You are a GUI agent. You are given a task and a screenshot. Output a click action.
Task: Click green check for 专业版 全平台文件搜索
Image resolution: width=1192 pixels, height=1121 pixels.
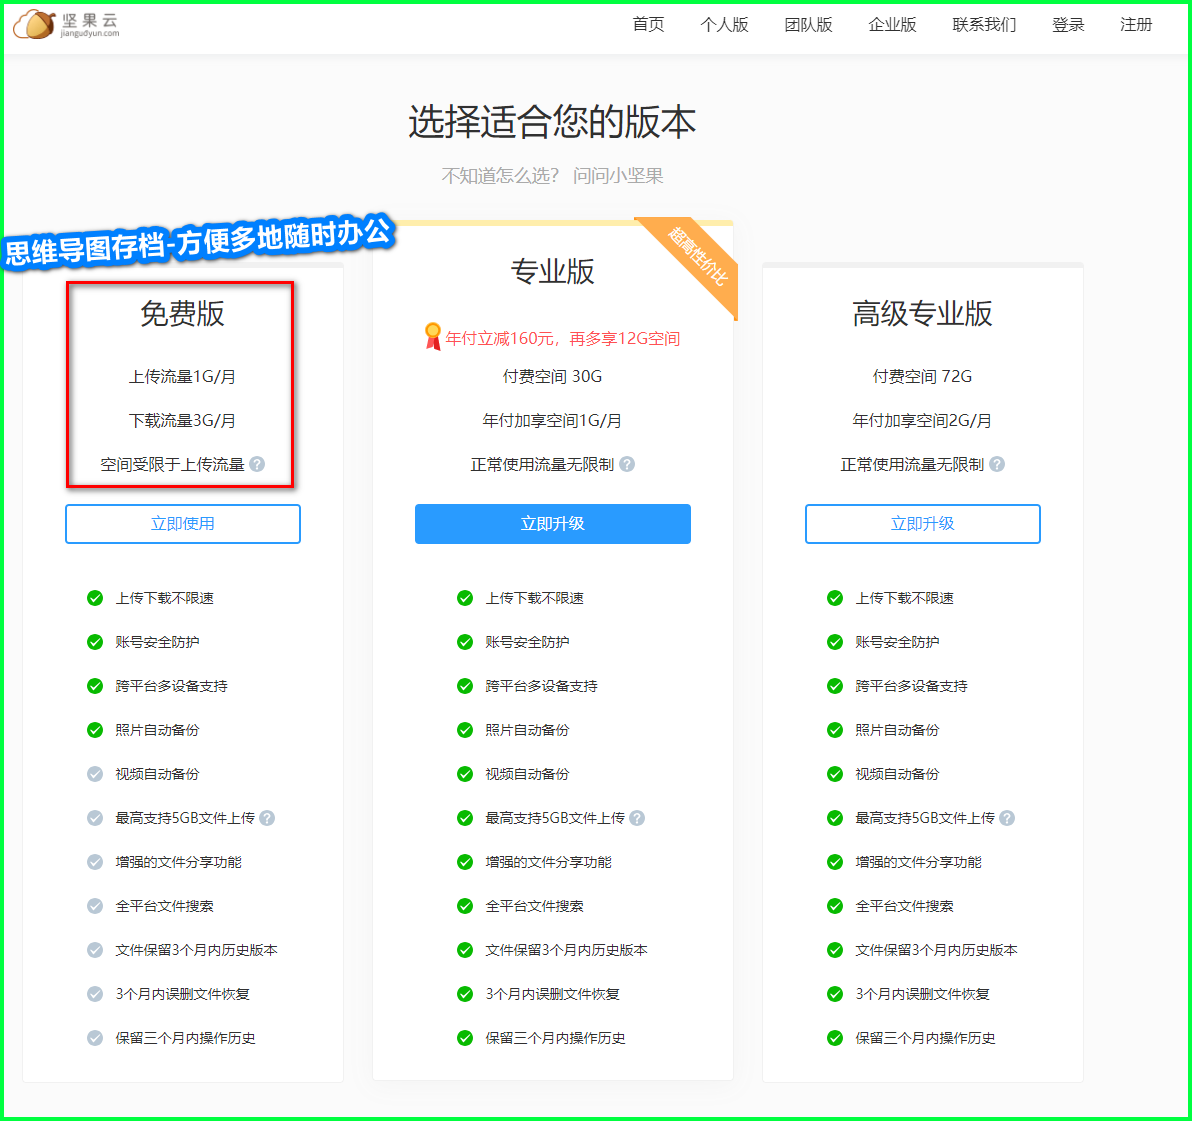point(465,907)
